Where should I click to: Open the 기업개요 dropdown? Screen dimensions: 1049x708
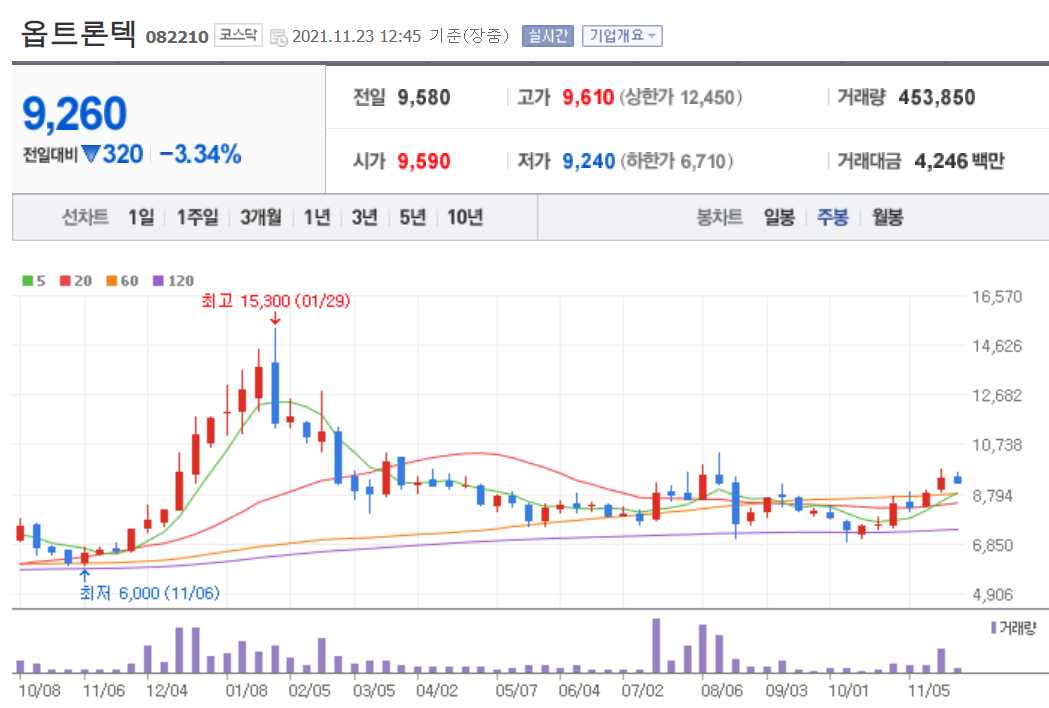(x=622, y=35)
